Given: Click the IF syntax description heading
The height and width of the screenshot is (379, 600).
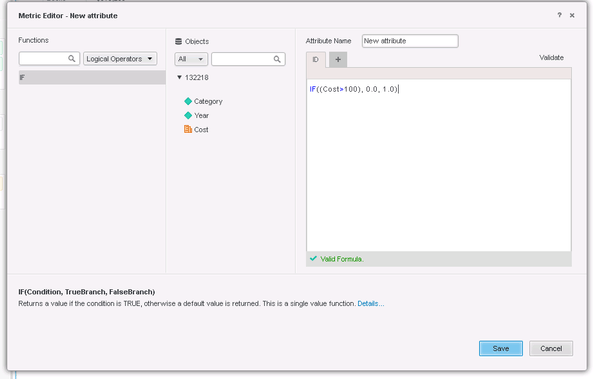Looking at the screenshot, I should click(86, 292).
